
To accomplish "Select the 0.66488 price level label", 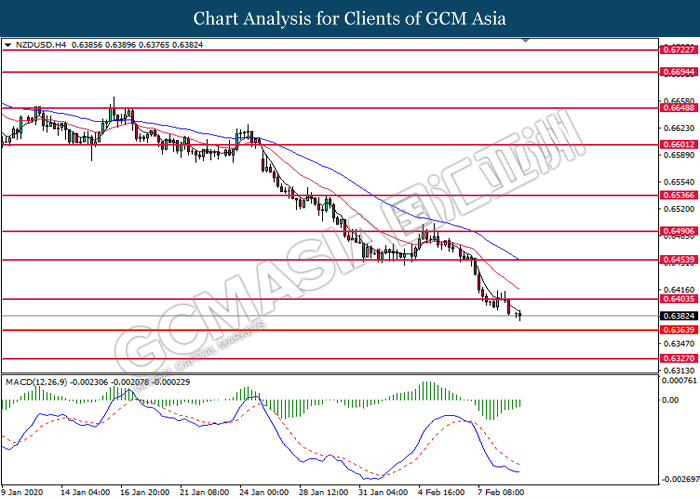I will click(679, 108).
